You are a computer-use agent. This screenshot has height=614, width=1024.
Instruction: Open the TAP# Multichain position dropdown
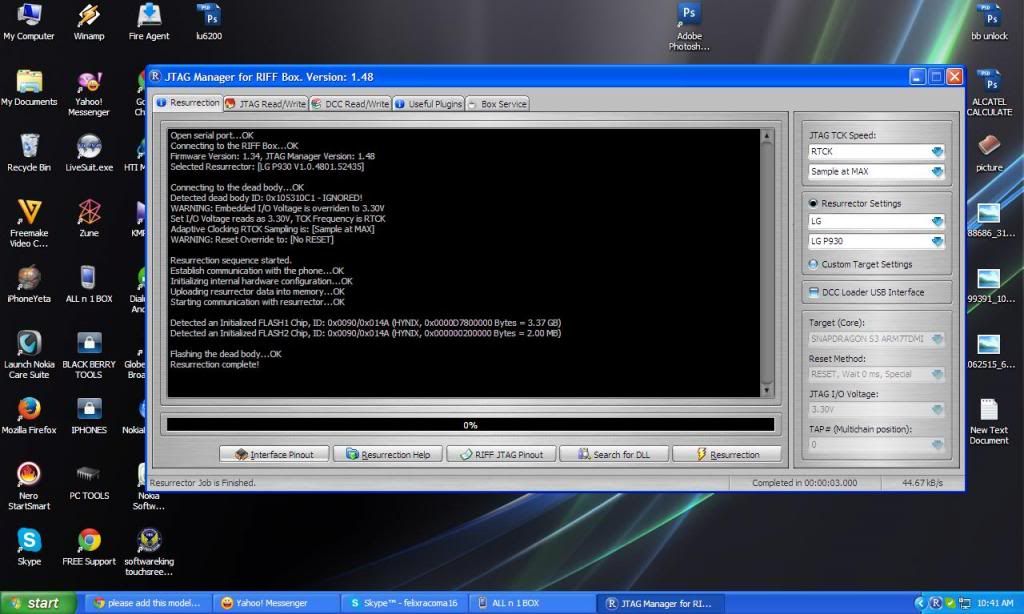click(x=877, y=444)
